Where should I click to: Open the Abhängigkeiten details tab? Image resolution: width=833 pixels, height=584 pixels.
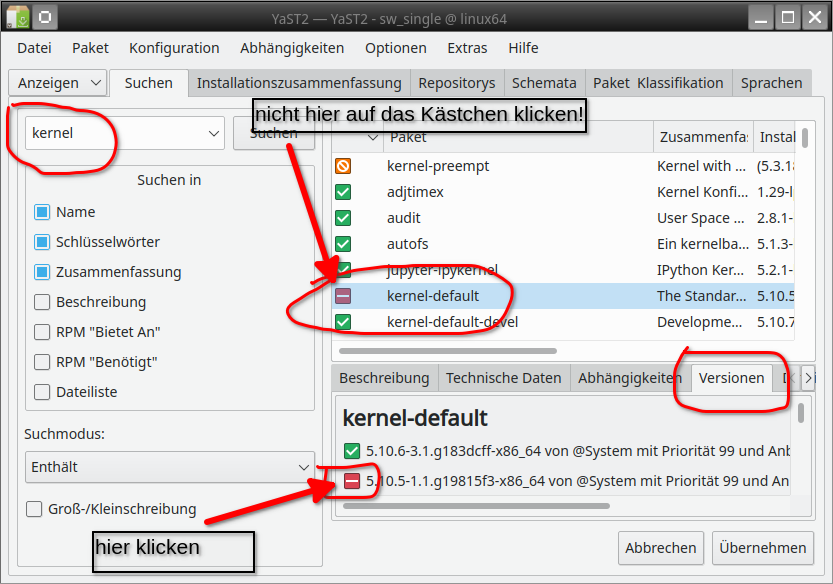pos(630,378)
